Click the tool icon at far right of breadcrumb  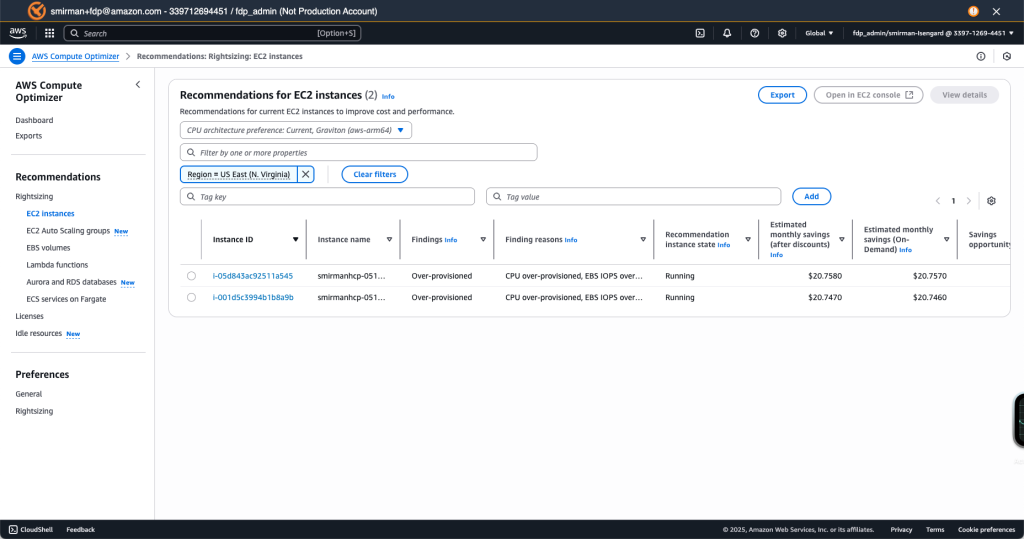[1006, 56]
